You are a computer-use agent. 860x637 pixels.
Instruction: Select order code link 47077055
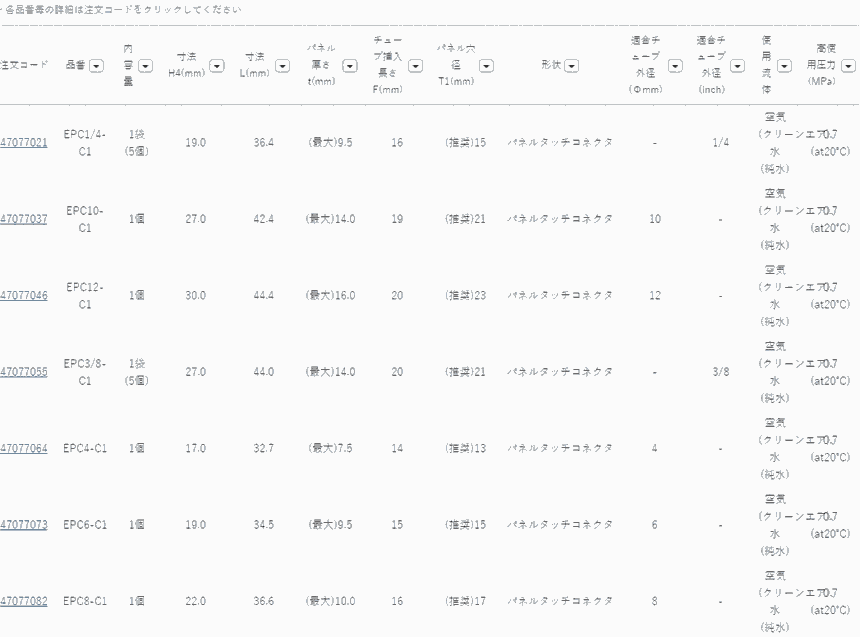(x=23, y=372)
